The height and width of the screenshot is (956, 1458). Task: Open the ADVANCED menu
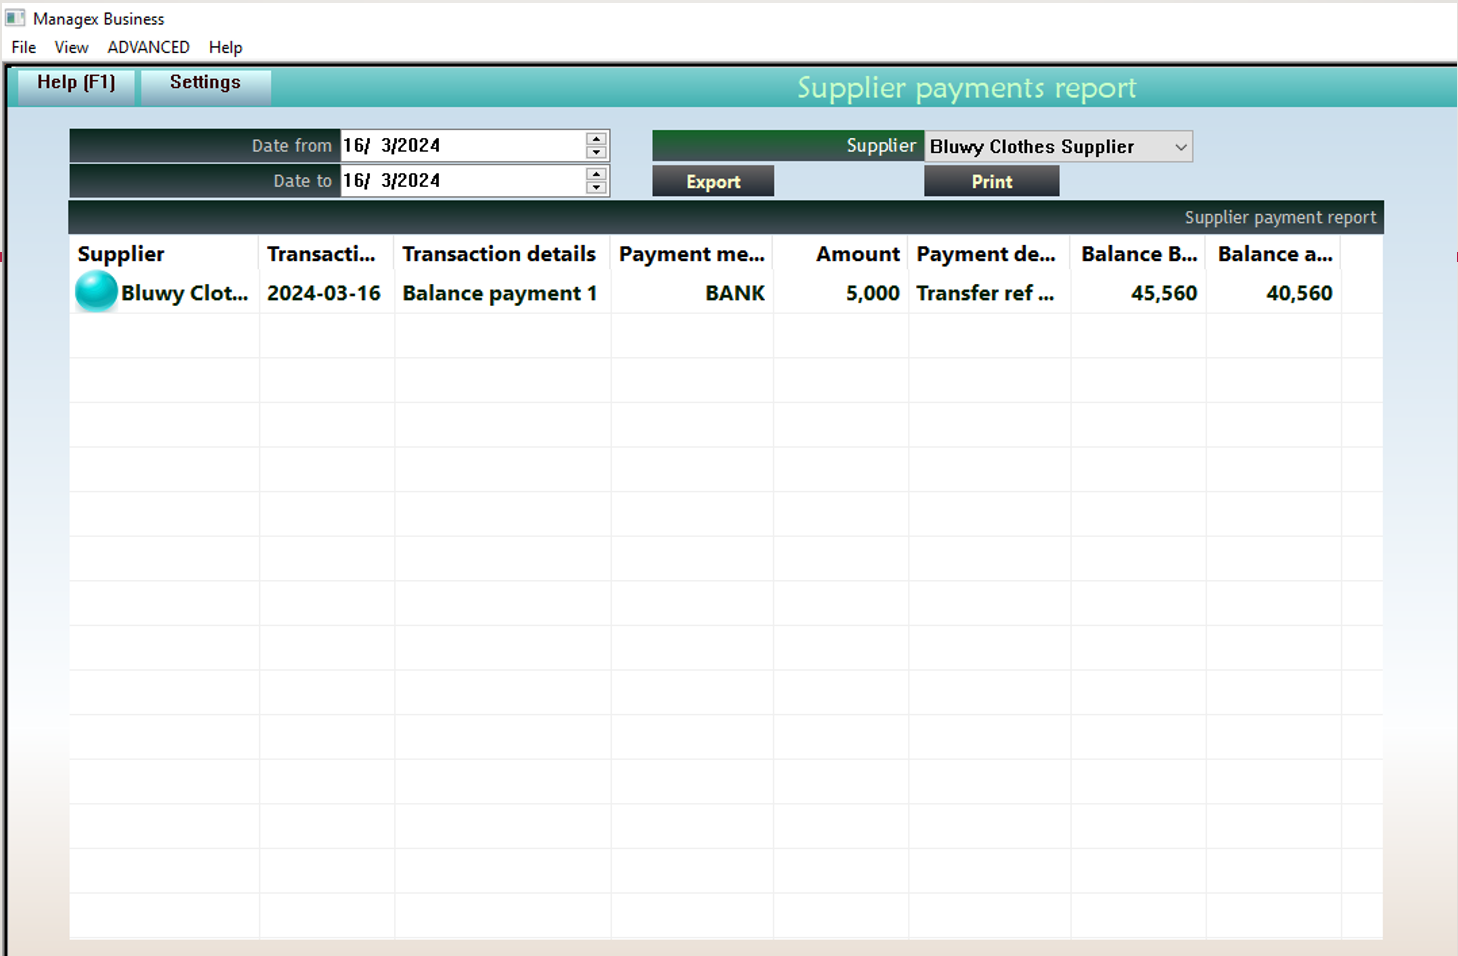coord(148,47)
